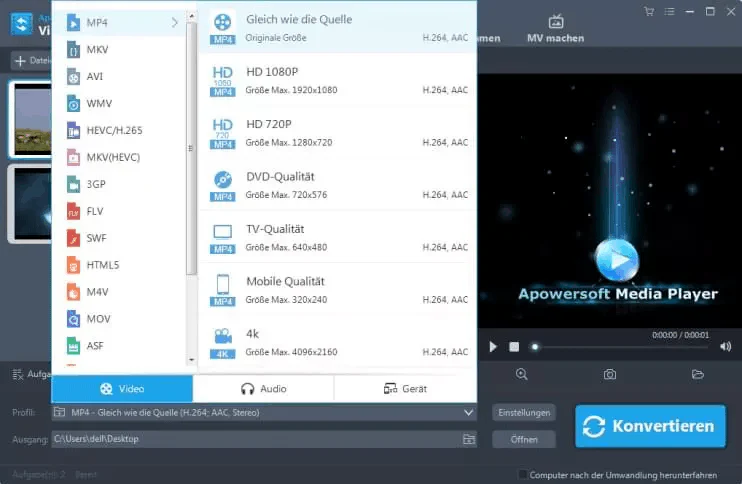Open the Profil dropdown

(264, 413)
